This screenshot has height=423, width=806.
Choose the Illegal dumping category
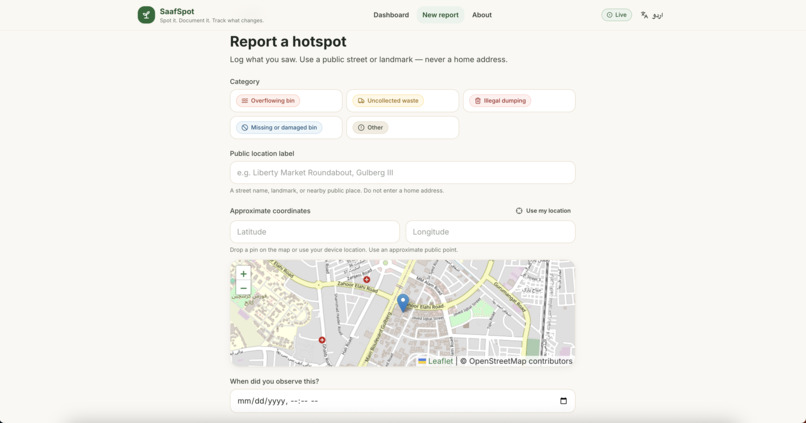pos(519,101)
